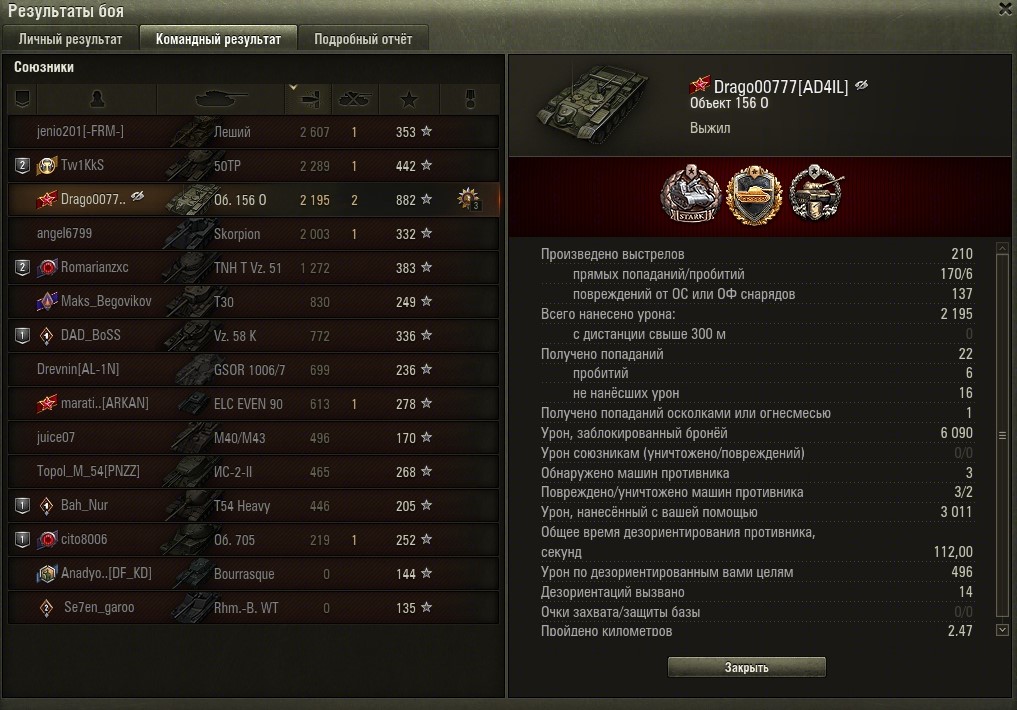Image resolution: width=1017 pixels, height=710 pixels.
Task: Click the statistics scrollbar handle
Action: tap(1002, 436)
